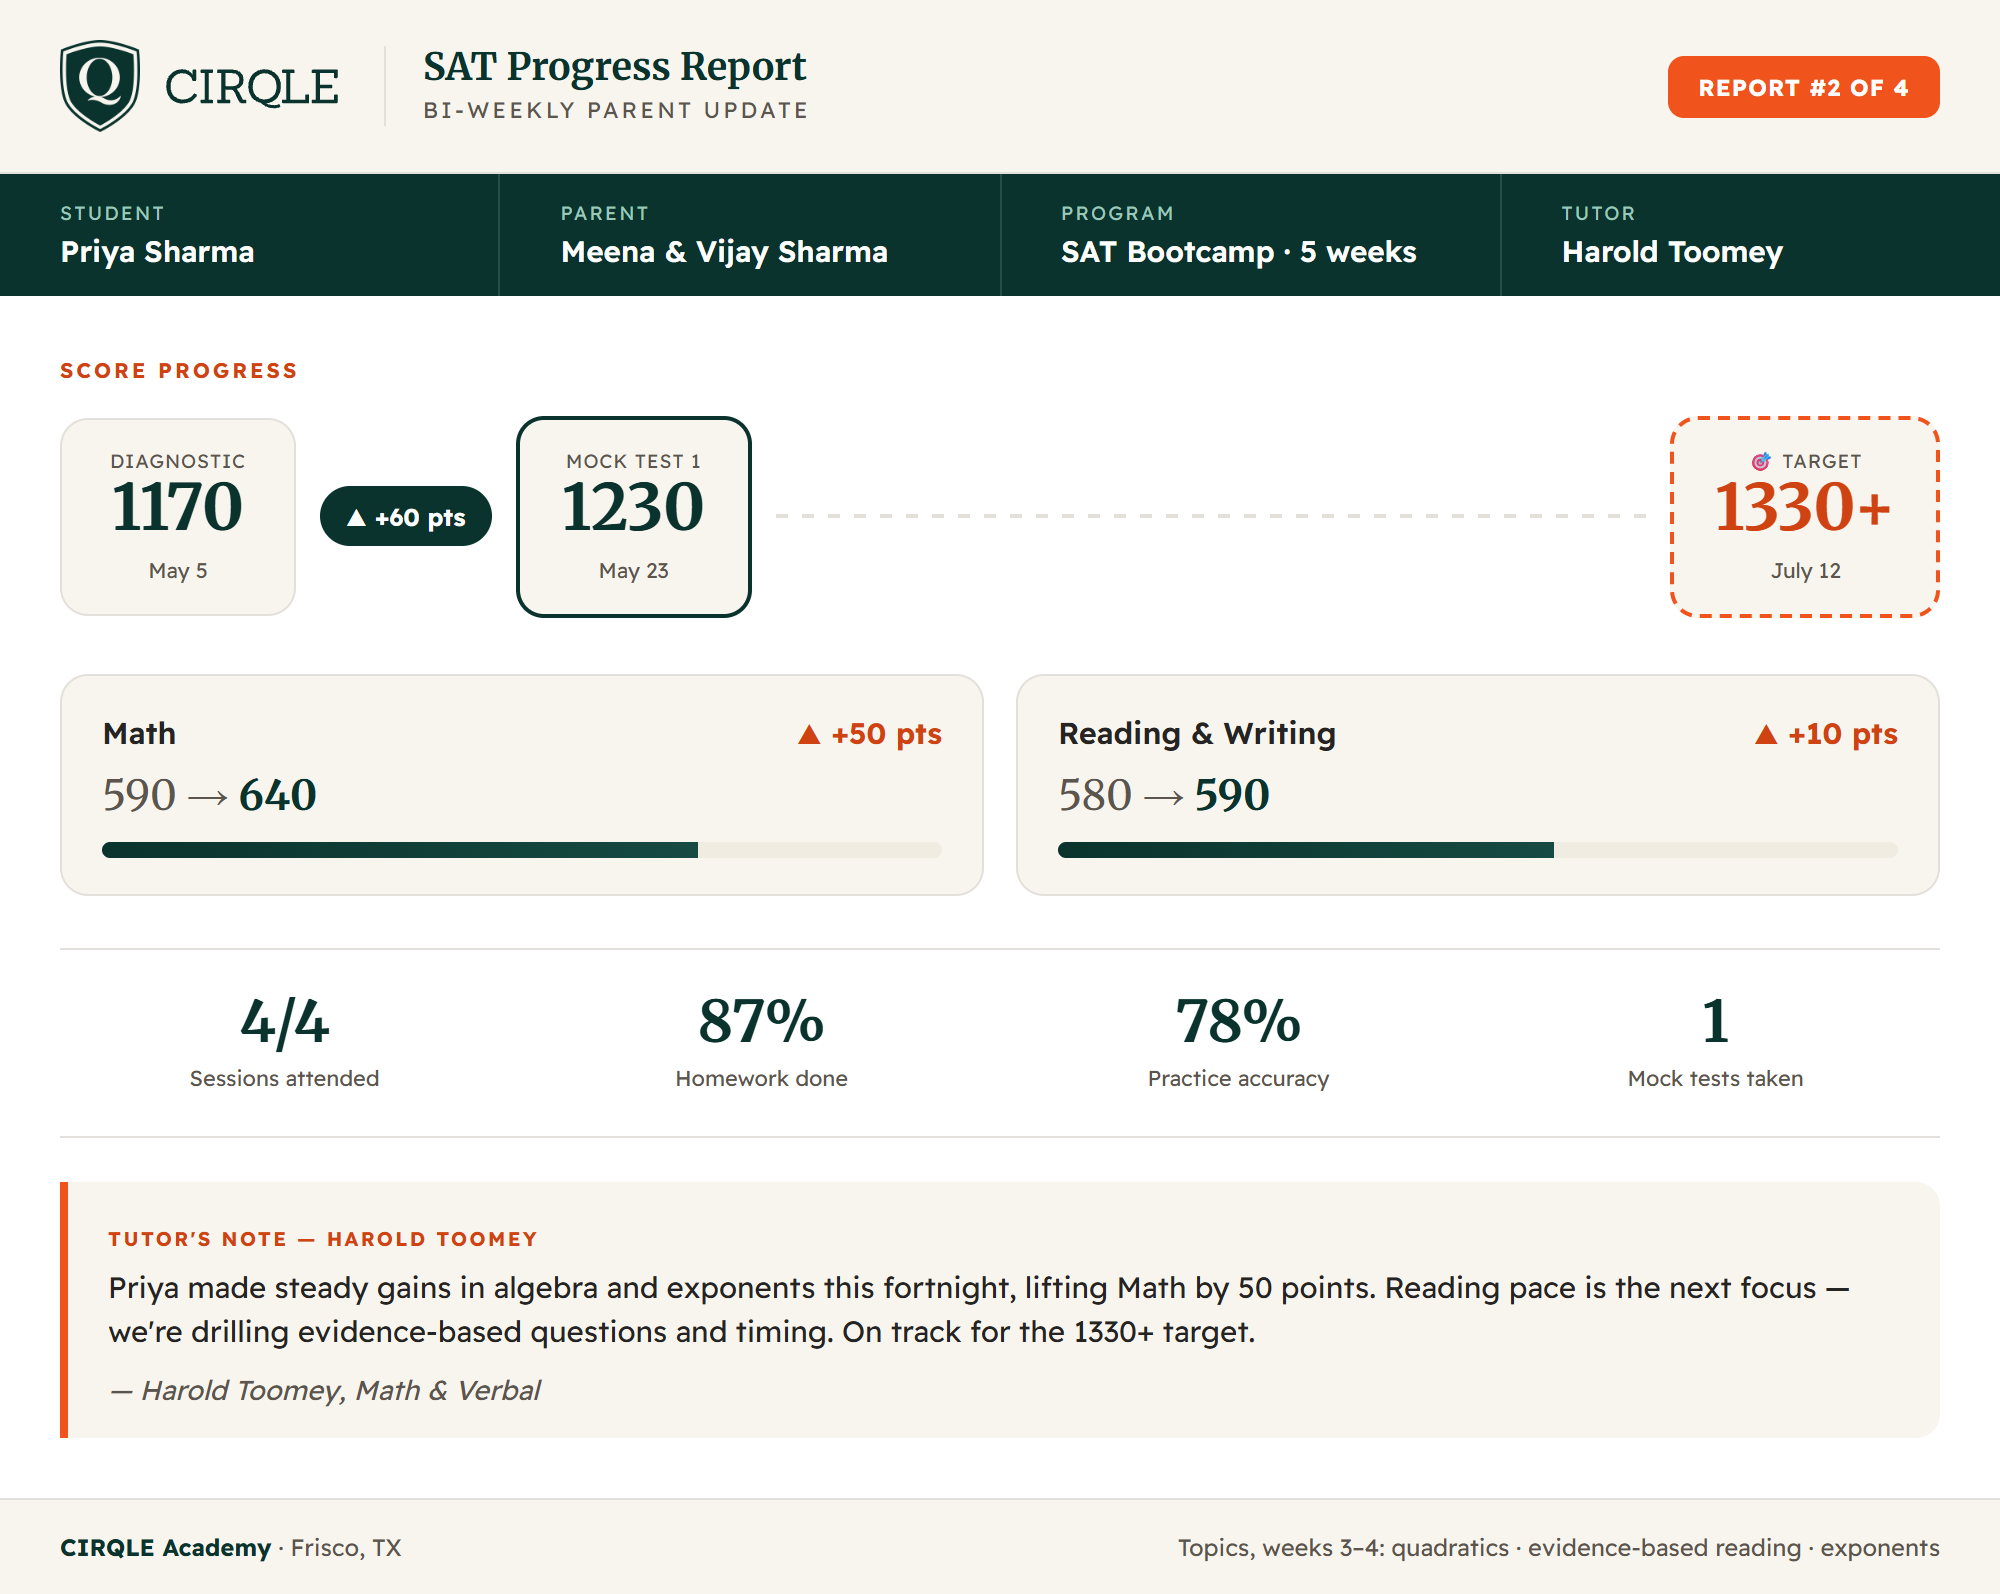Click the CIRQLE wordmark text
The width and height of the screenshot is (2000, 1594).
[x=252, y=87]
